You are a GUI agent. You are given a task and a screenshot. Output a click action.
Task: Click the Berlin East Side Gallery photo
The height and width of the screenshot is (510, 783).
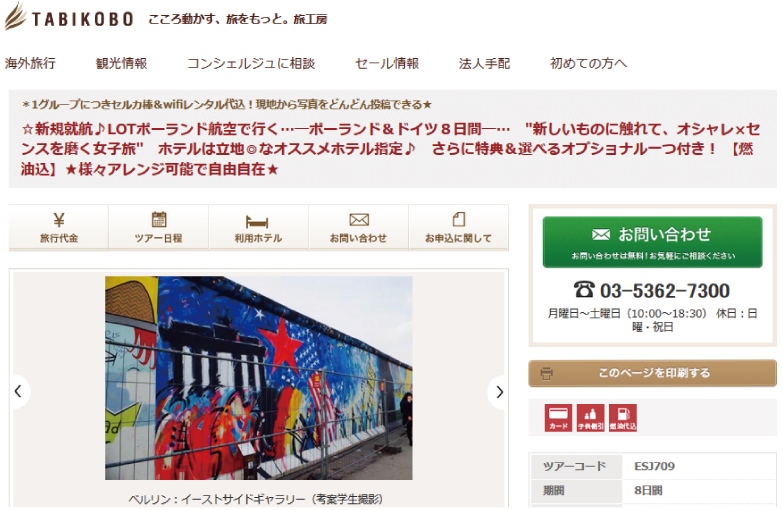(x=259, y=378)
